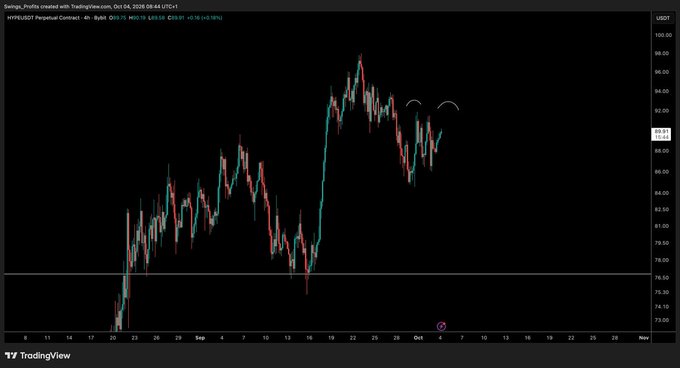
Task: Click the 81.00 price axis label
Action: 662,226
